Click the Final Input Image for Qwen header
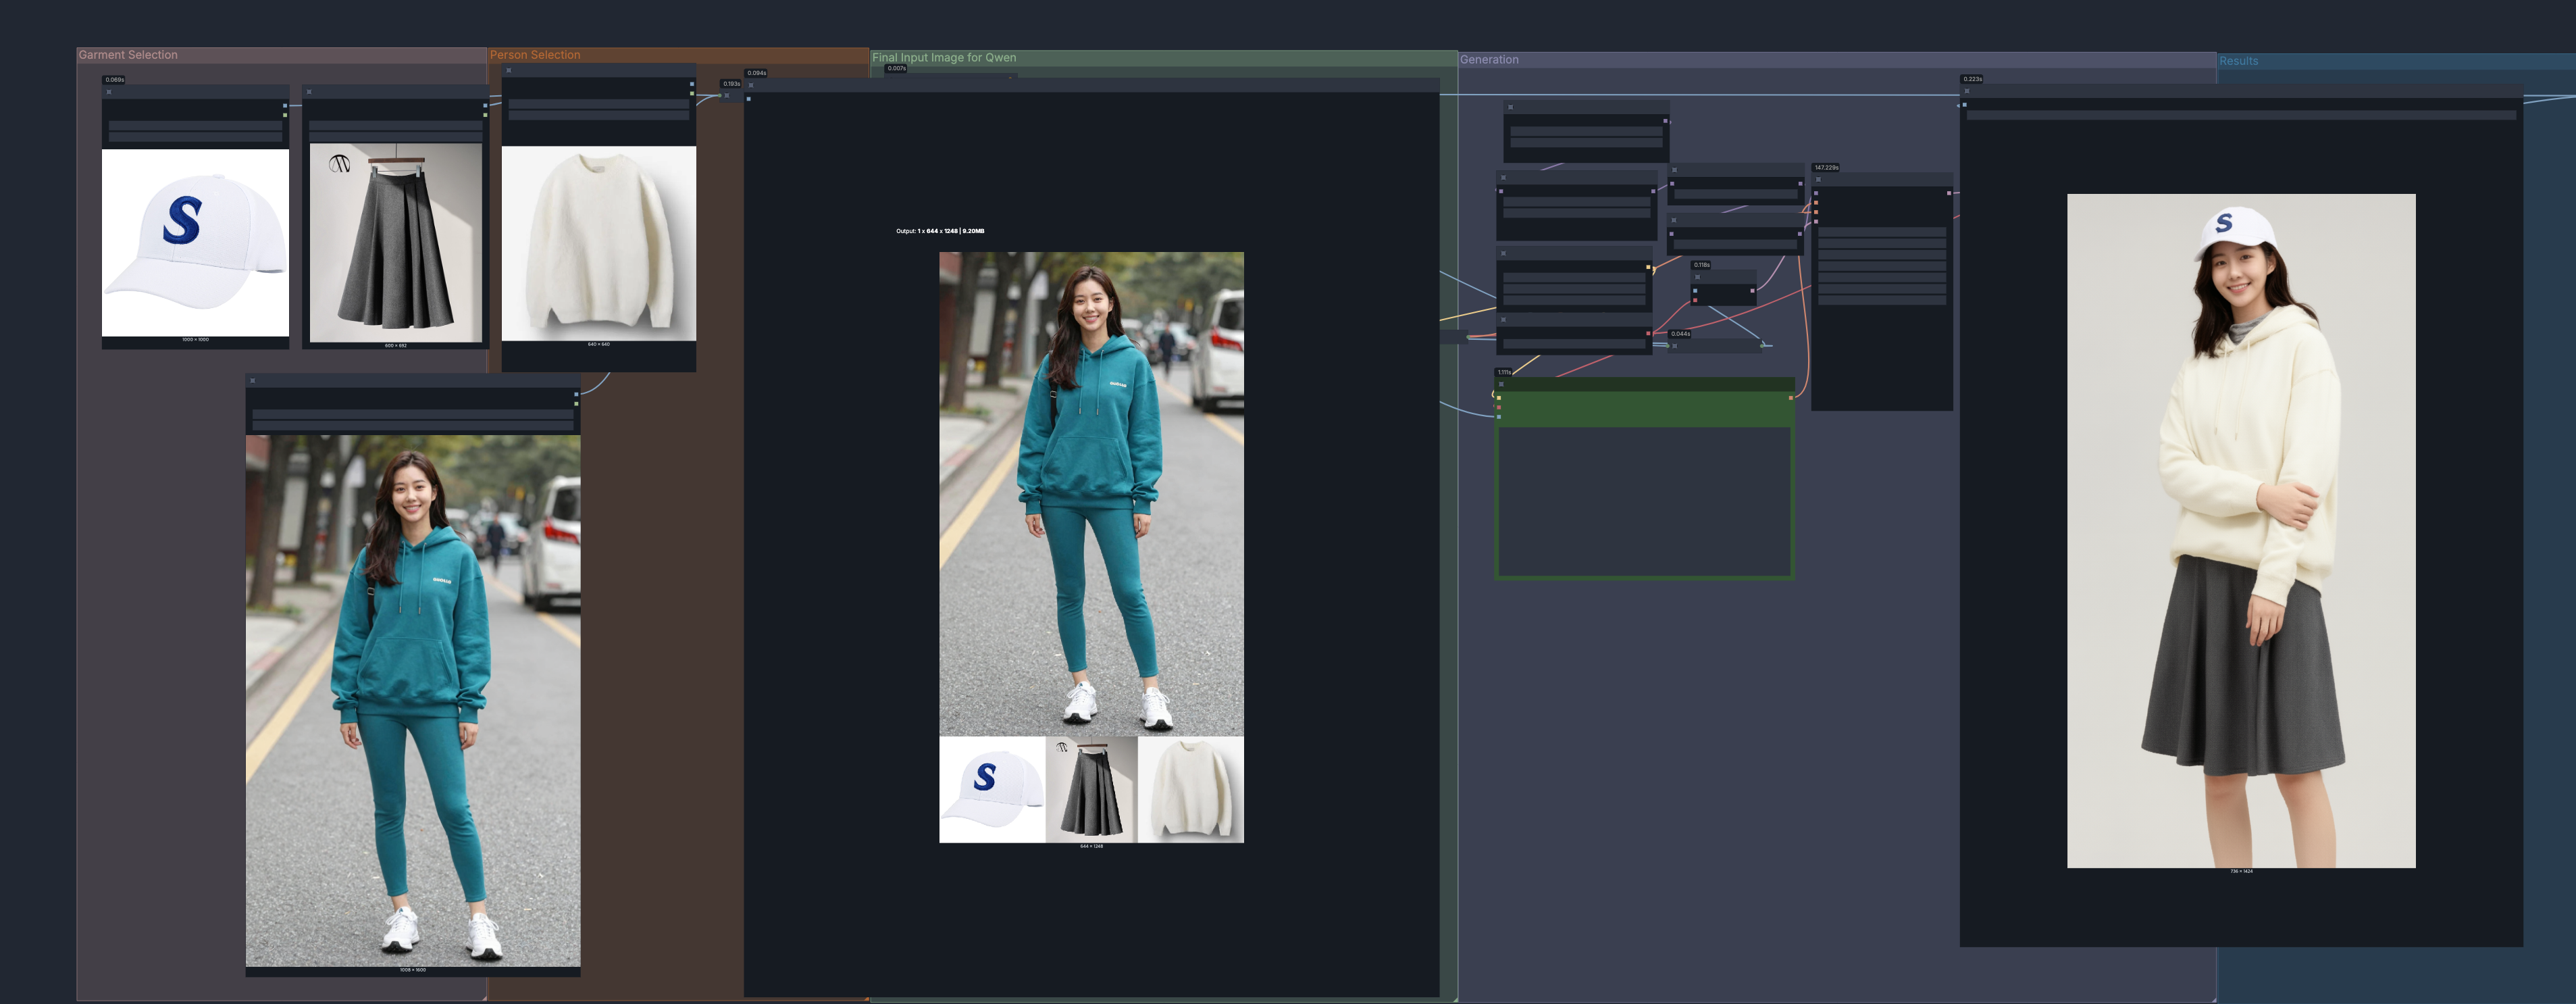 (x=943, y=58)
